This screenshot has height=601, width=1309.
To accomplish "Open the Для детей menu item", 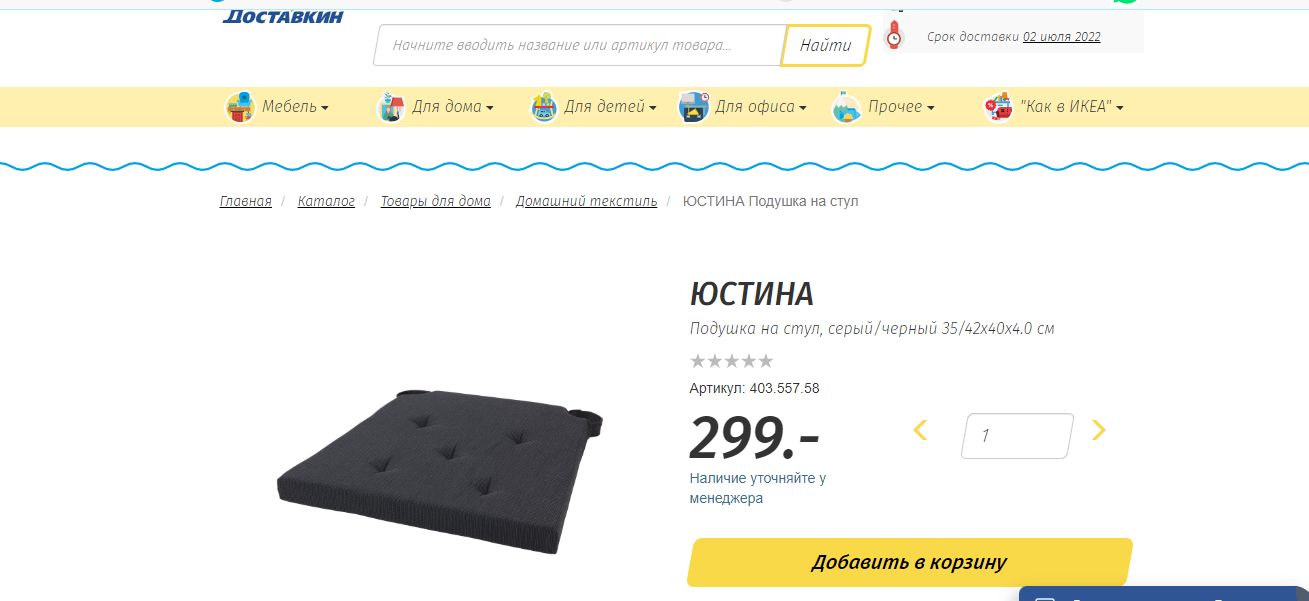I will [x=610, y=107].
